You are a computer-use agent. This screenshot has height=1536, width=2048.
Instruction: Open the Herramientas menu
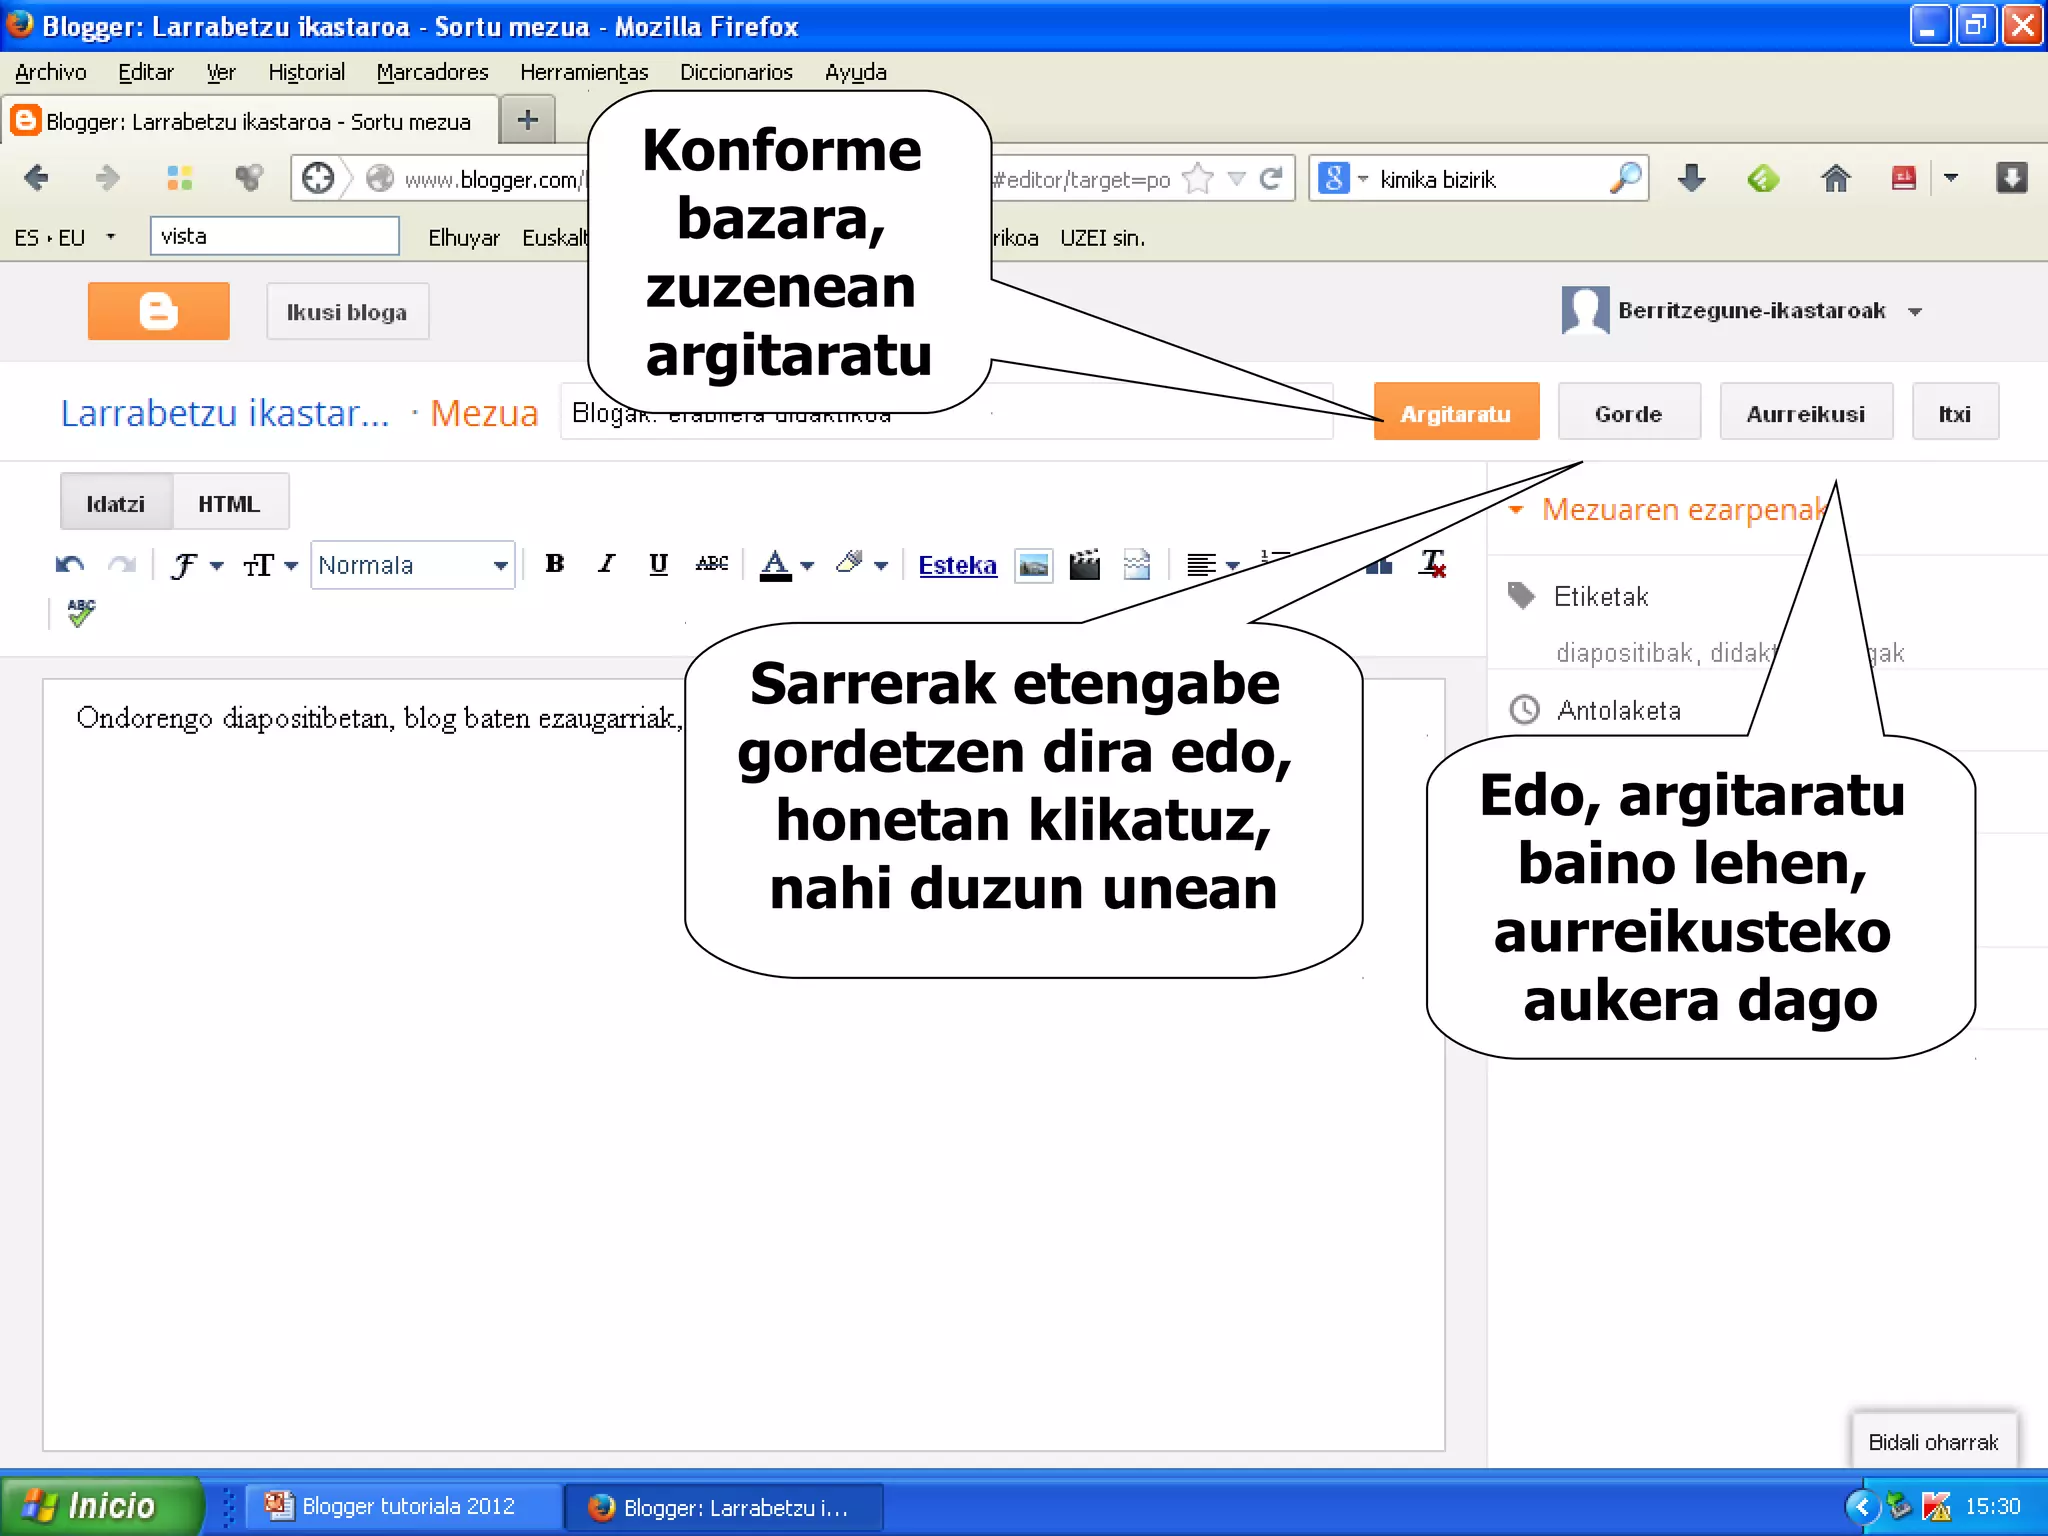[583, 72]
